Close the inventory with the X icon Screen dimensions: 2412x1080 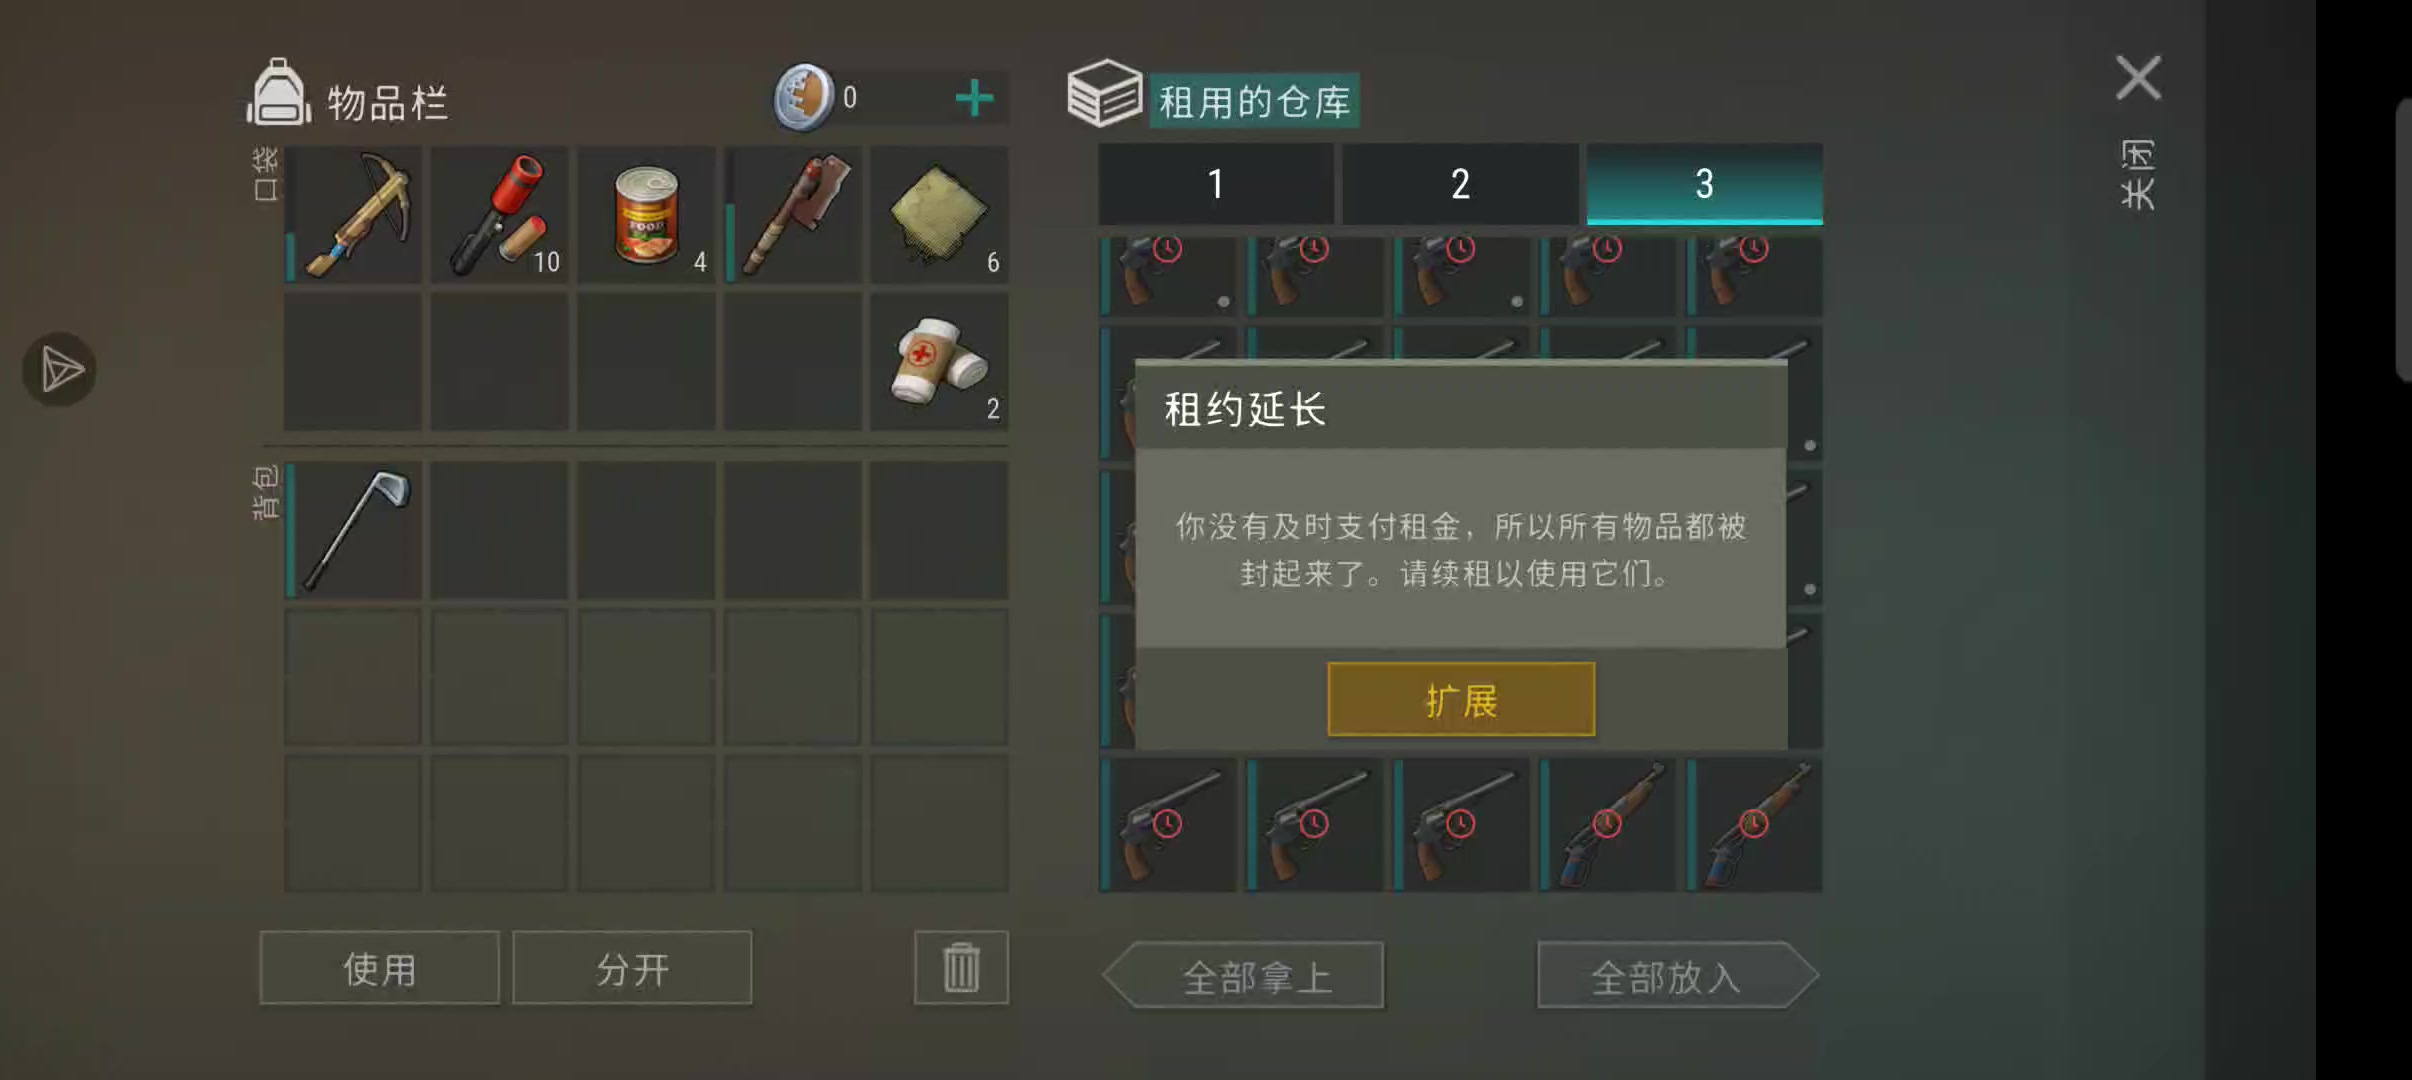tap(2138, 78)
